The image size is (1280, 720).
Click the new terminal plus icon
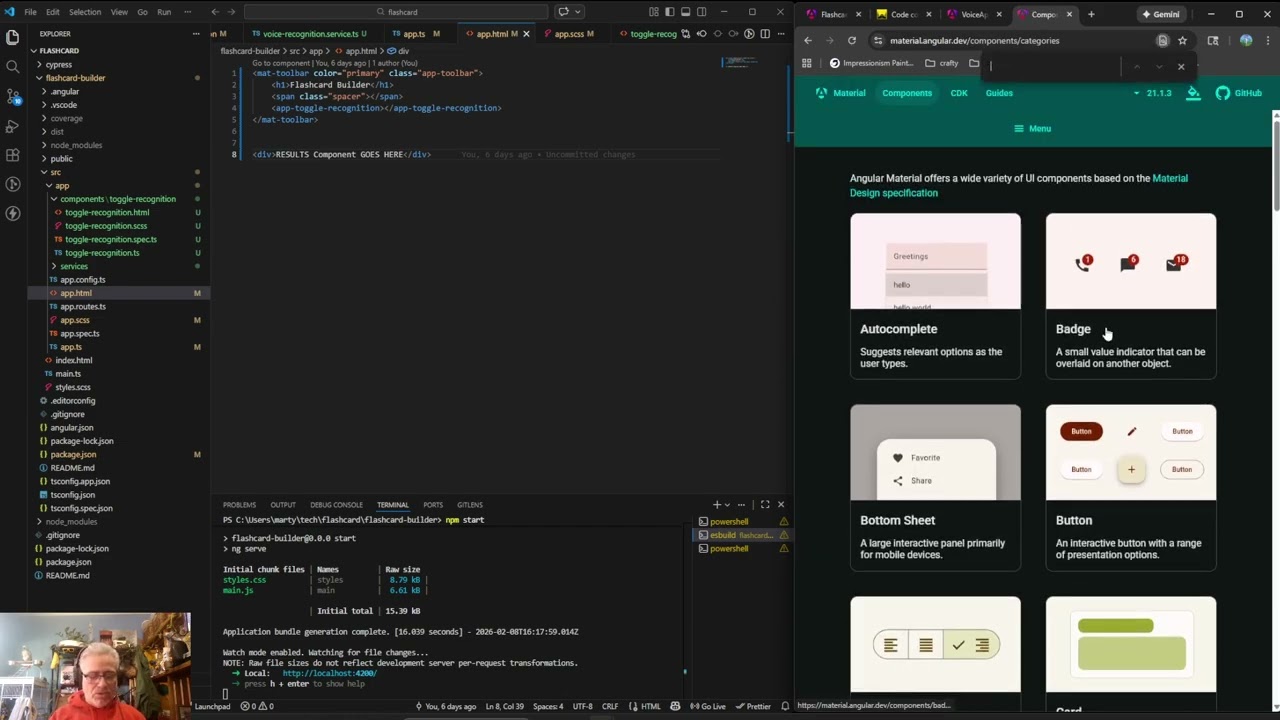point(716,505)
